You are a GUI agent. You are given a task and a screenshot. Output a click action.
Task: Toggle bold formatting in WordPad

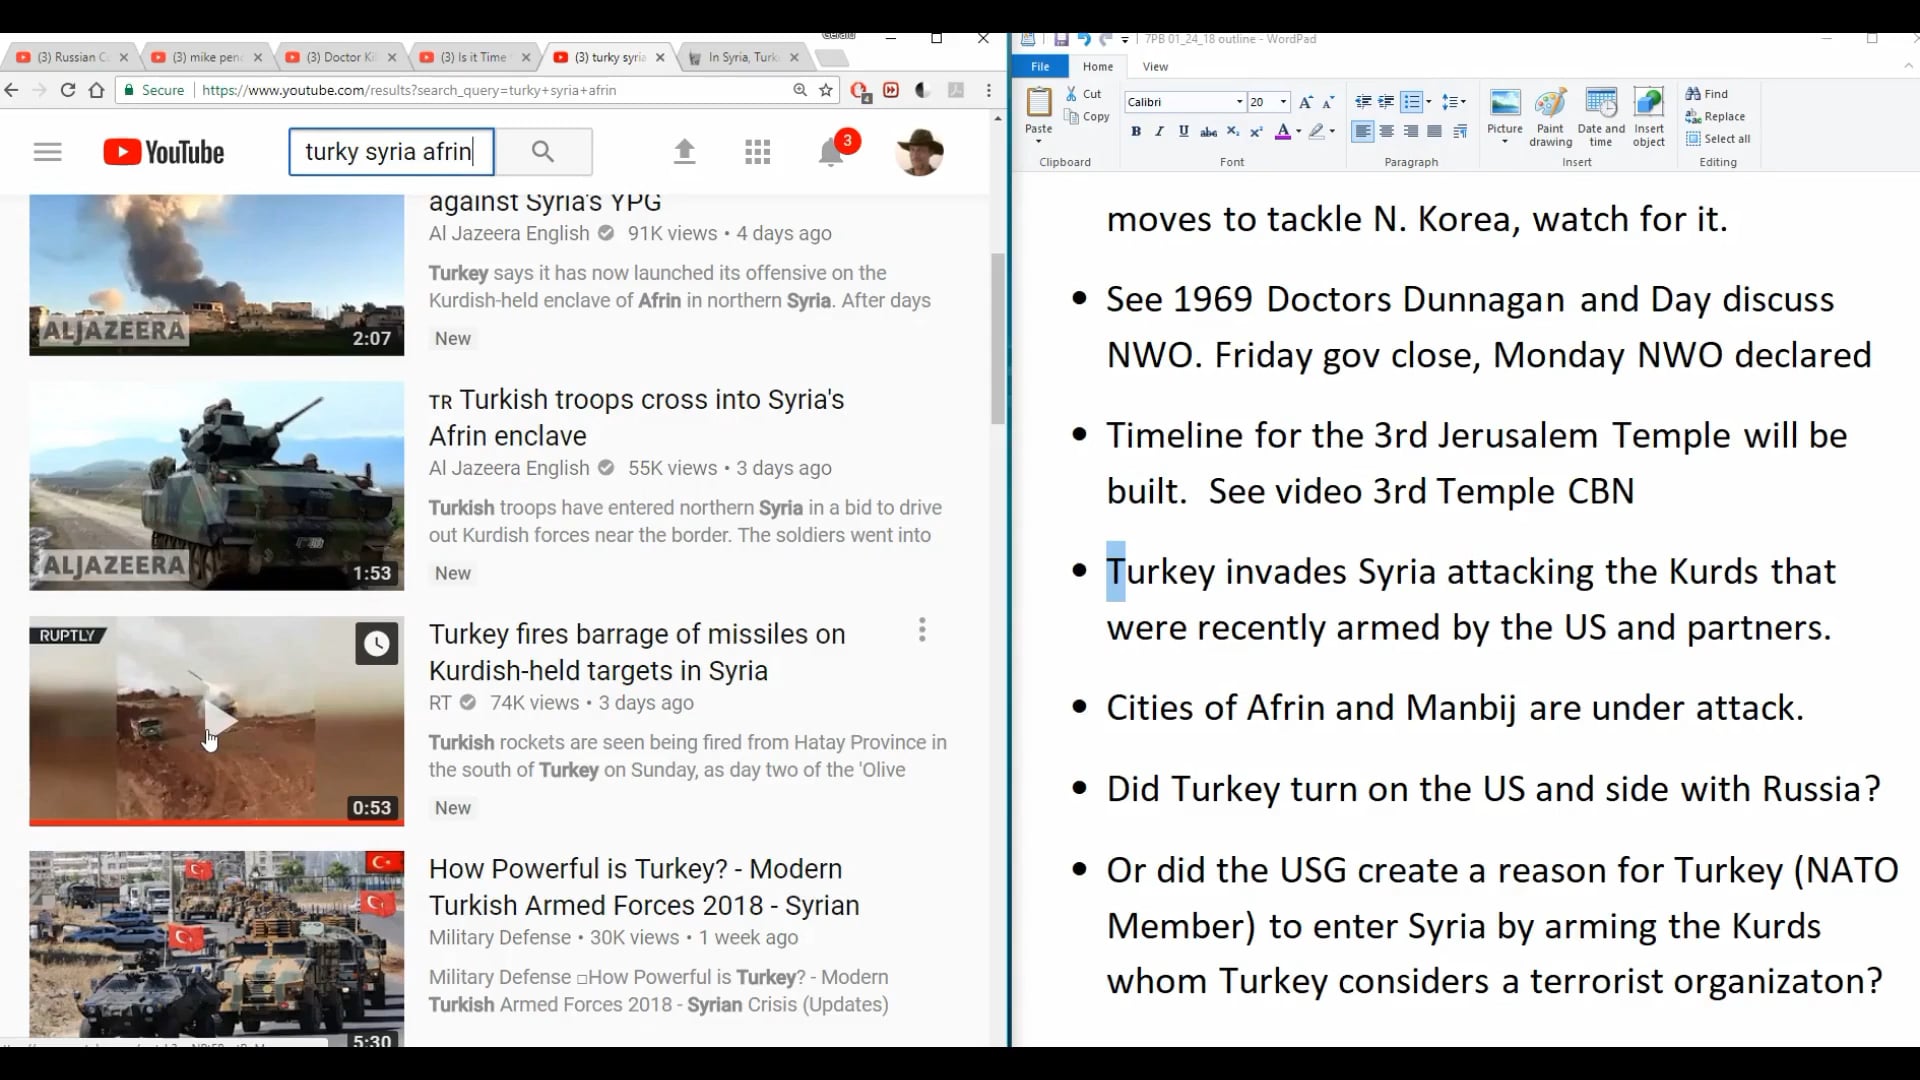[x=1135, y=132]
